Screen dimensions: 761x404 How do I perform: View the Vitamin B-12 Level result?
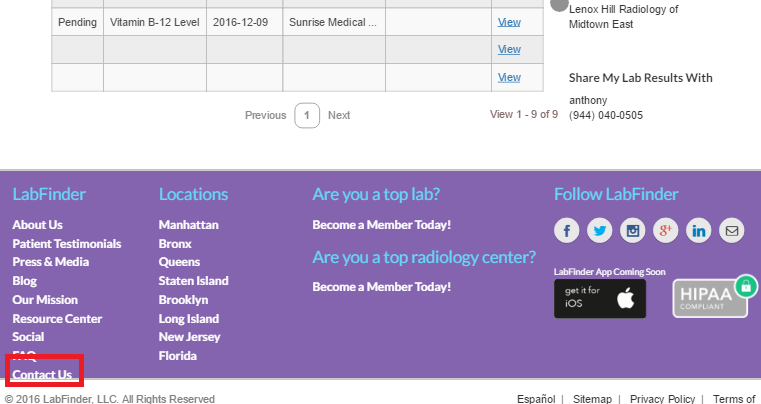click(x=509, y=21)
